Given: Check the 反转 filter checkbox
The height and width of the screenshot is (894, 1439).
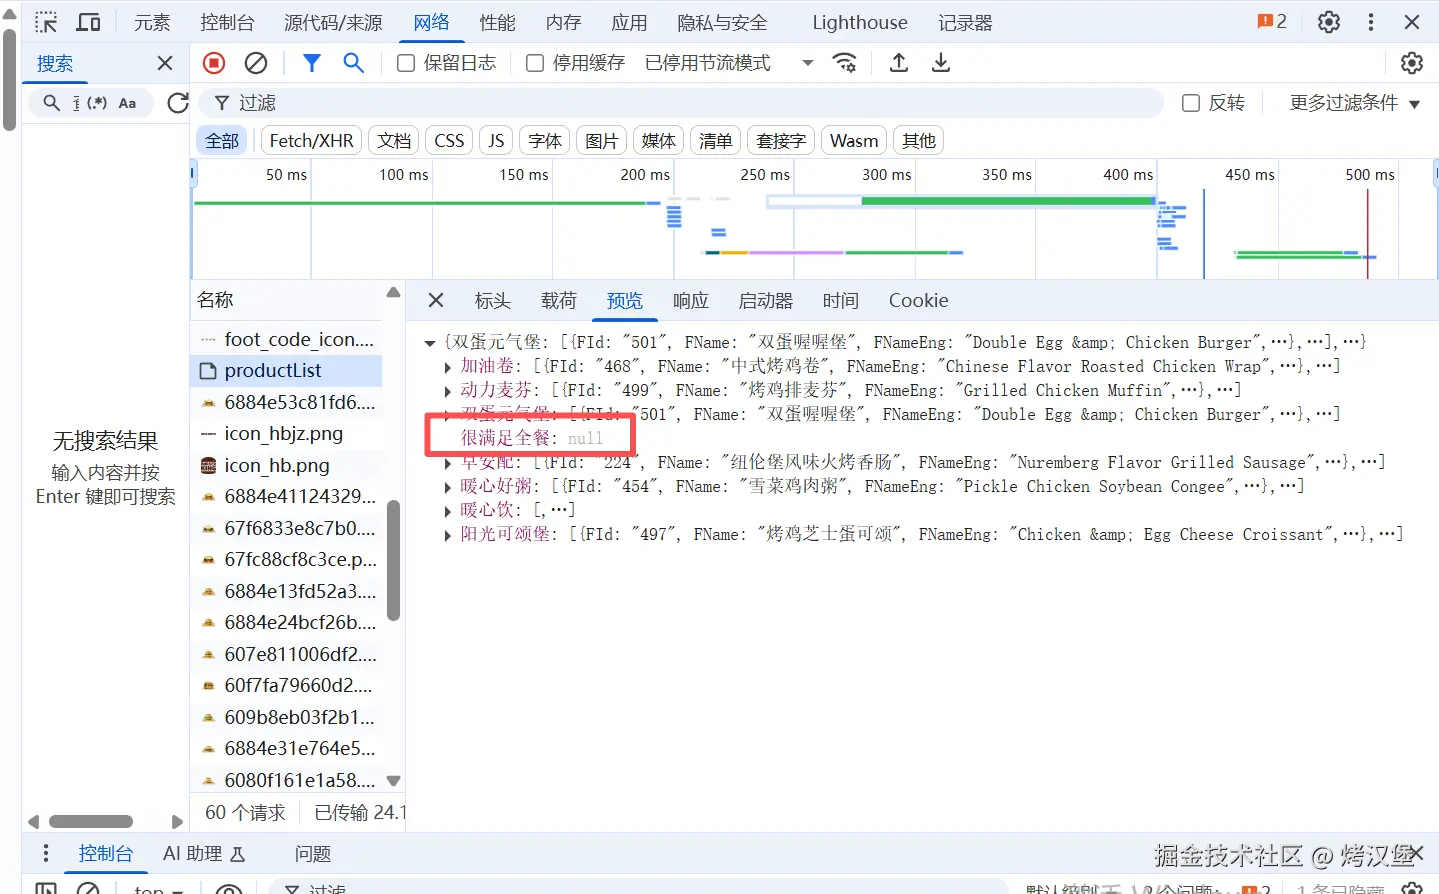Looking at the screenshot, I should click(1189, 103).
